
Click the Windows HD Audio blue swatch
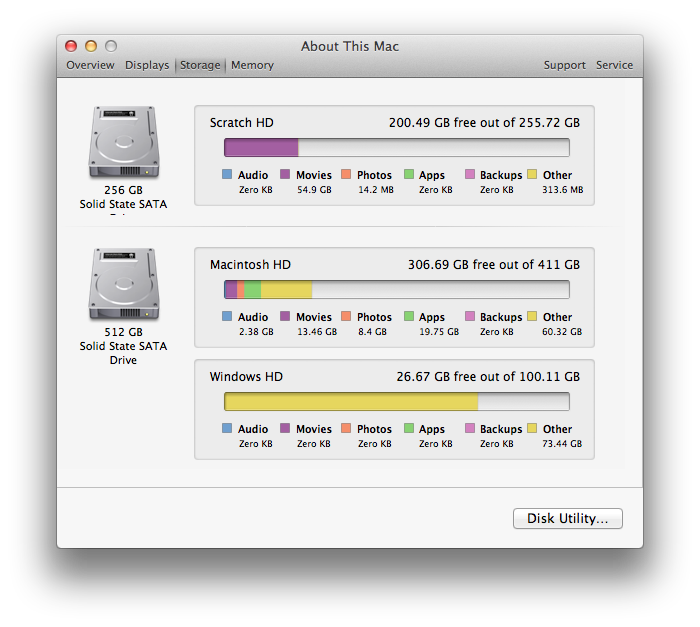click(227, 428)
